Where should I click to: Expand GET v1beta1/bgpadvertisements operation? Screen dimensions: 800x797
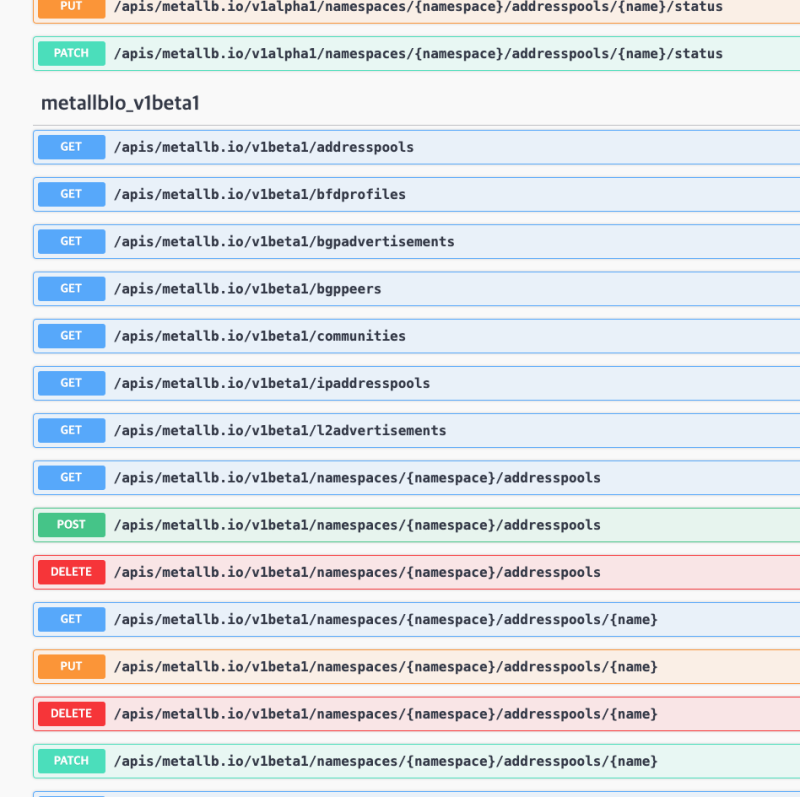[416, 241]
